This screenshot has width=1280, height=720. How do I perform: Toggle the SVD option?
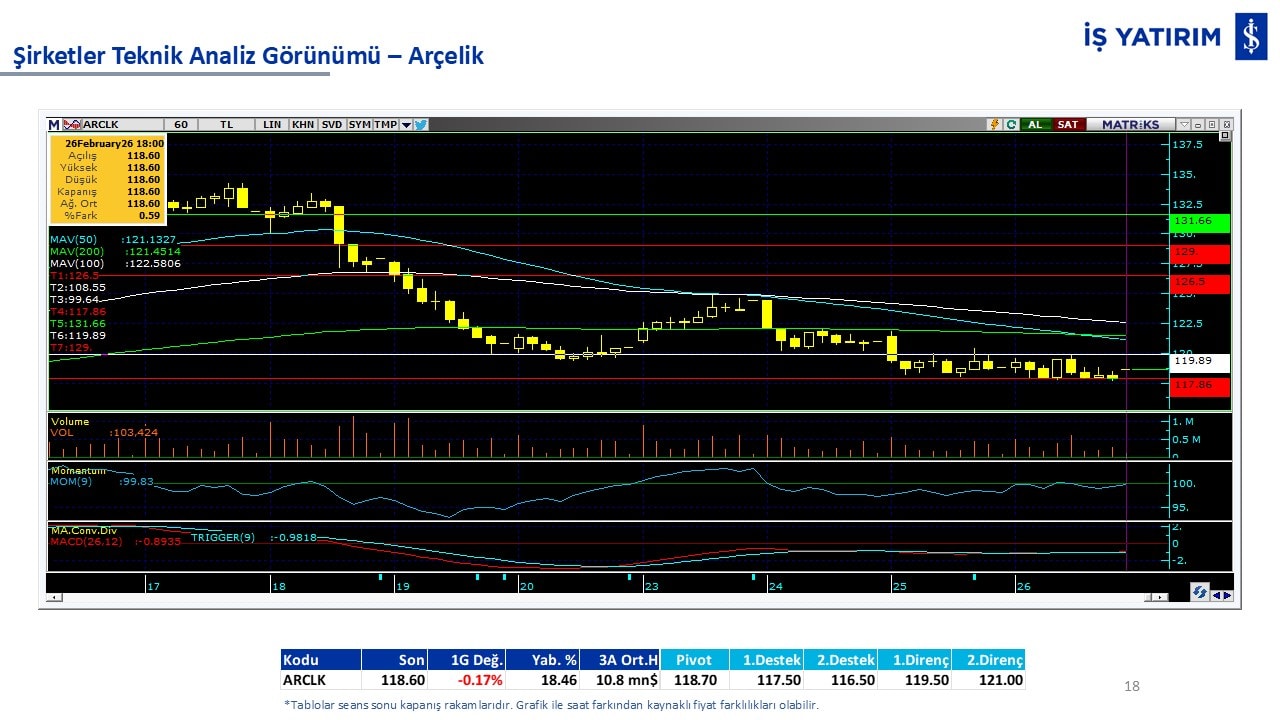tap(331, 125)
